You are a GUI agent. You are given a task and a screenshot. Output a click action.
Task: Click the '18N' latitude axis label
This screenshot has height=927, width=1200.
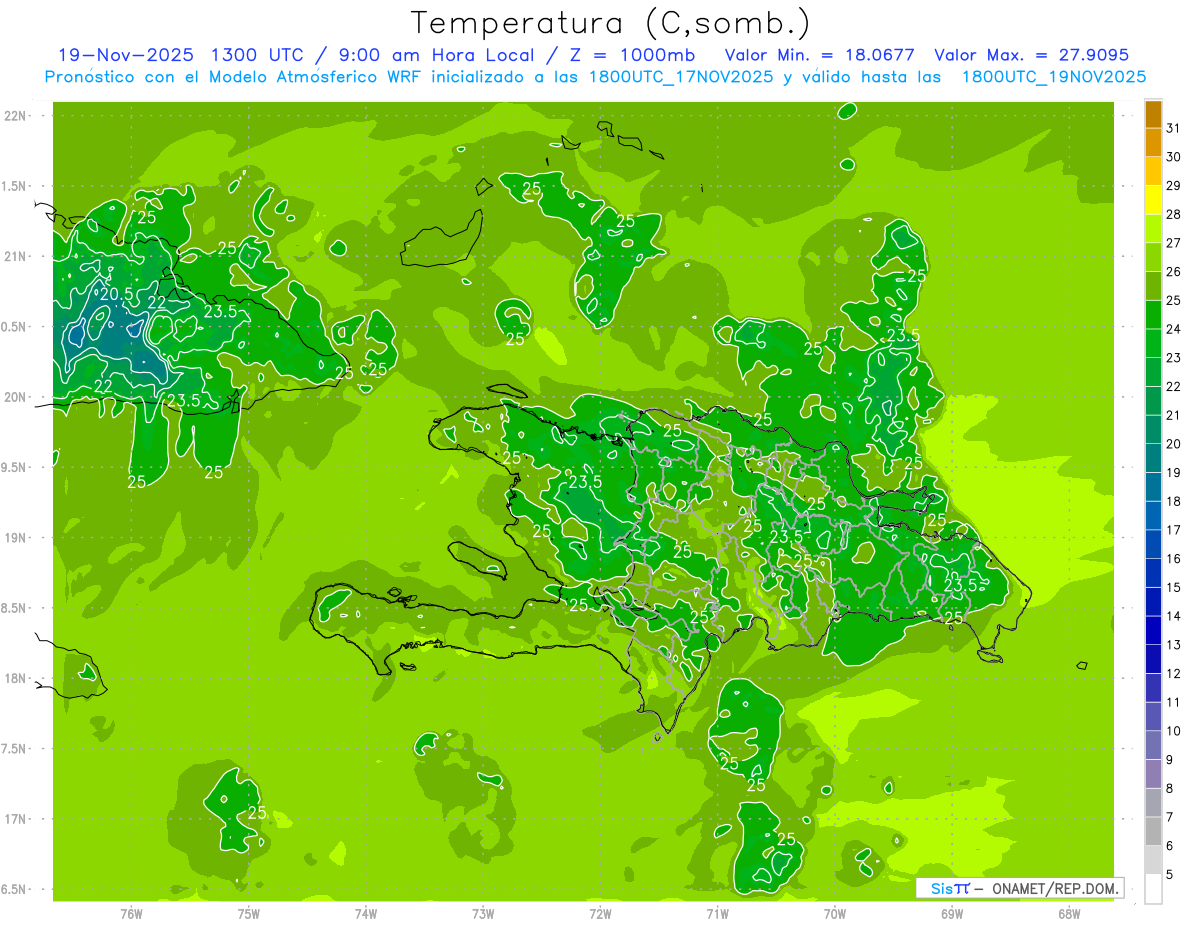[x=16, y=678]
